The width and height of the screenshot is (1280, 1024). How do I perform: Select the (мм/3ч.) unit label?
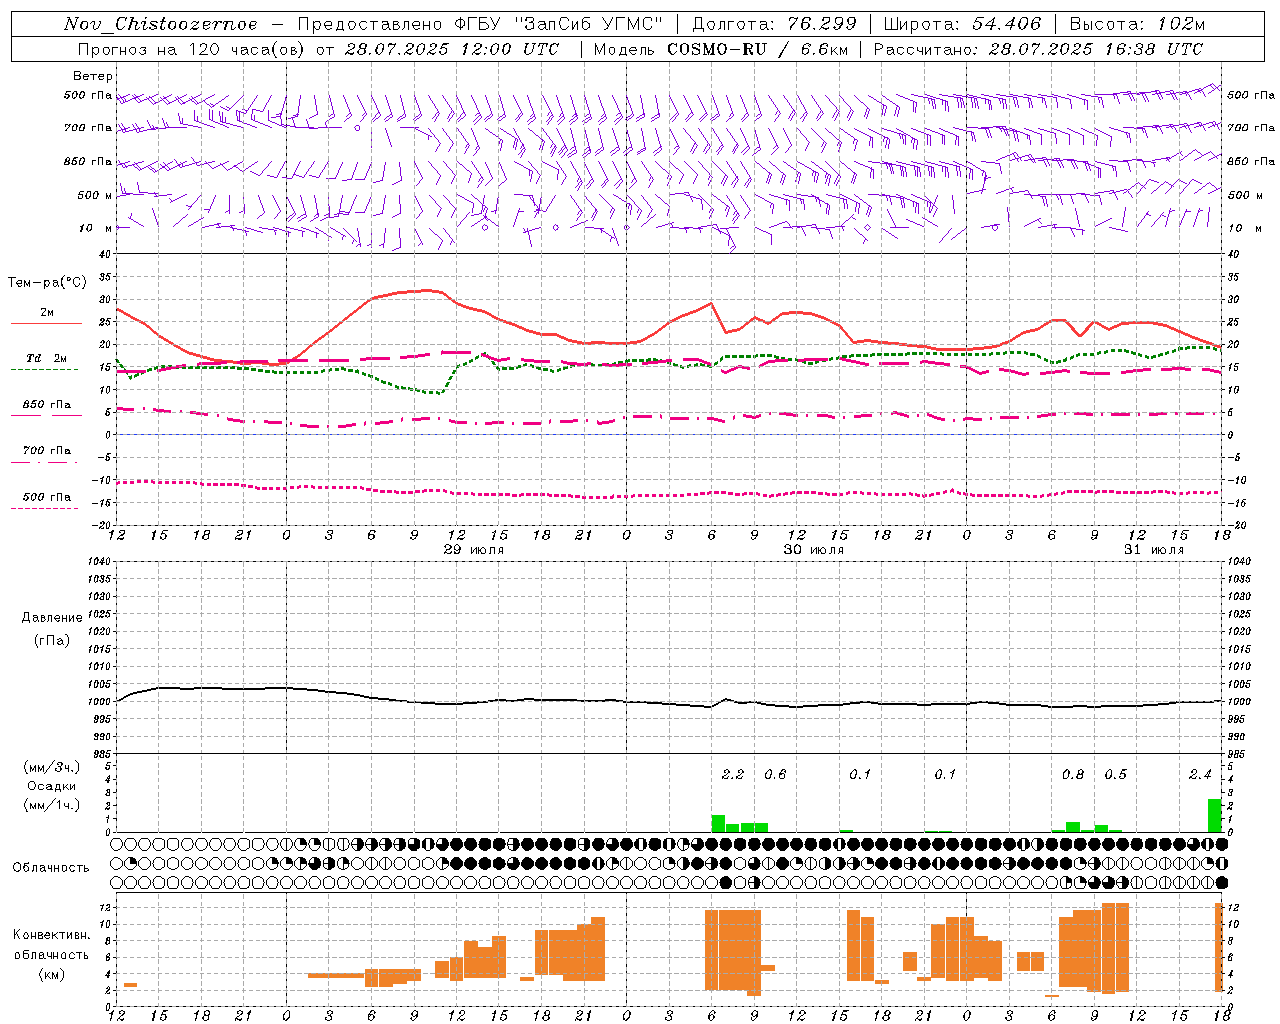coord(52,768)
